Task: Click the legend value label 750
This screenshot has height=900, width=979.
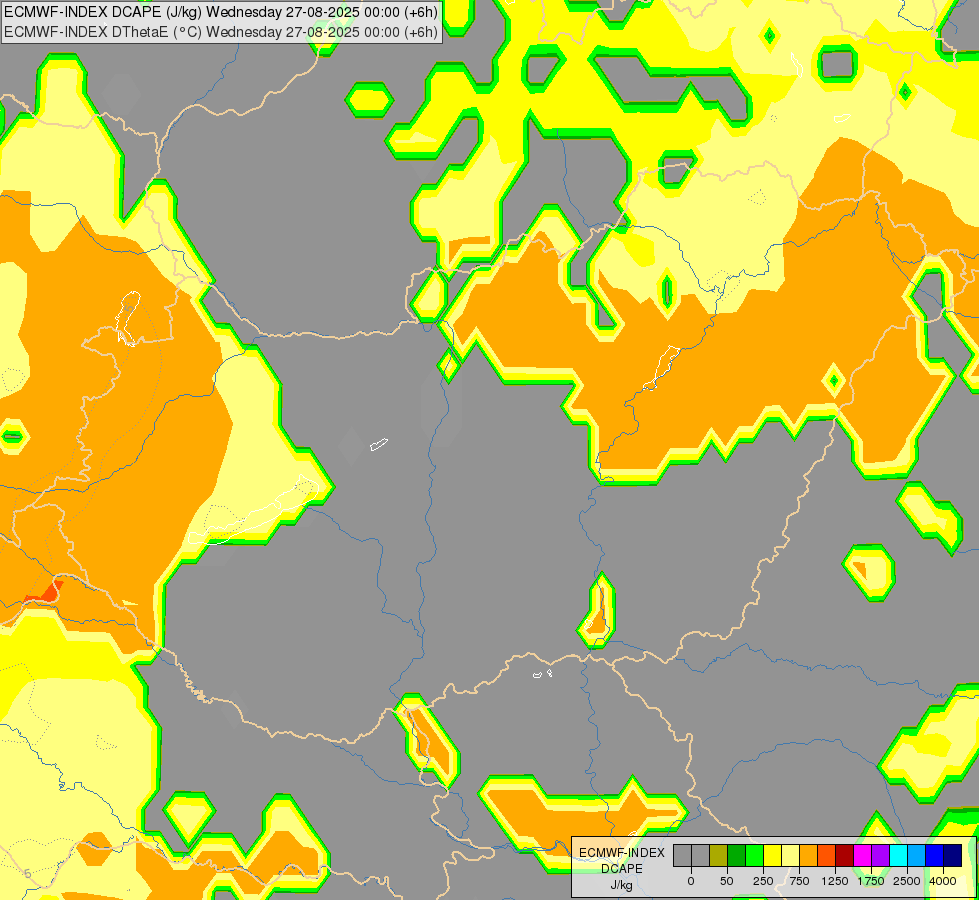Action: tap(799, 881)
